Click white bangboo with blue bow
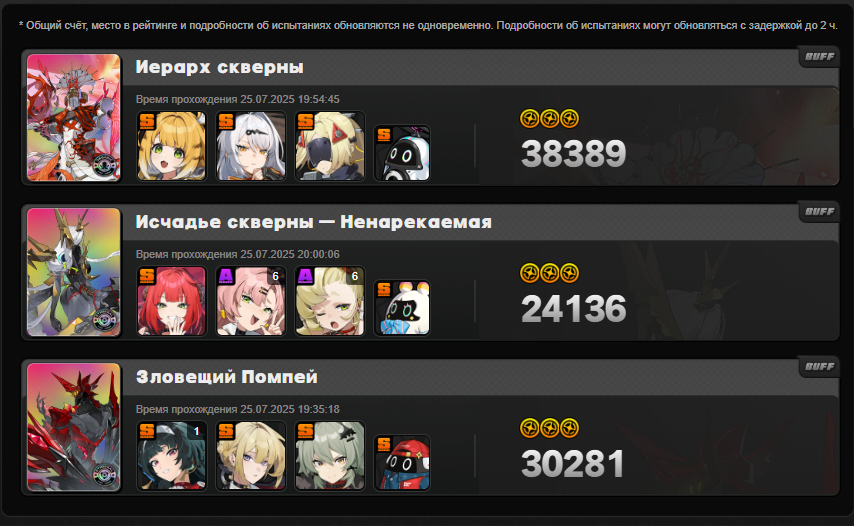The width and height of the screenshot is (854, 526). 402,308
